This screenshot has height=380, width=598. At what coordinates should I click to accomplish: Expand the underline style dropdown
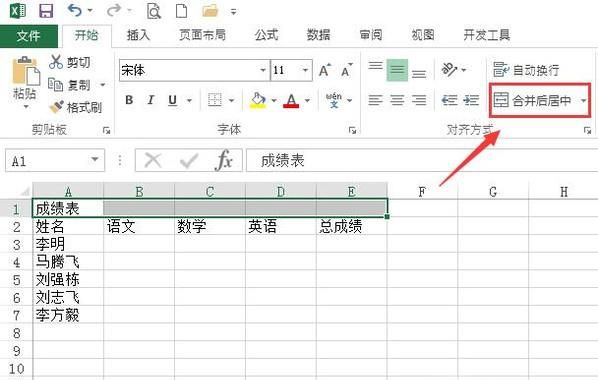[189, 100]
